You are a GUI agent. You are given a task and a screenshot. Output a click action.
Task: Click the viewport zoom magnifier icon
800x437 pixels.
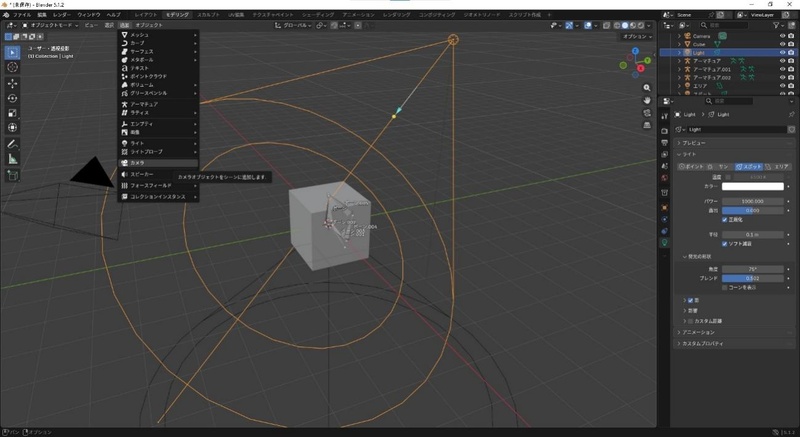(647, 88)
